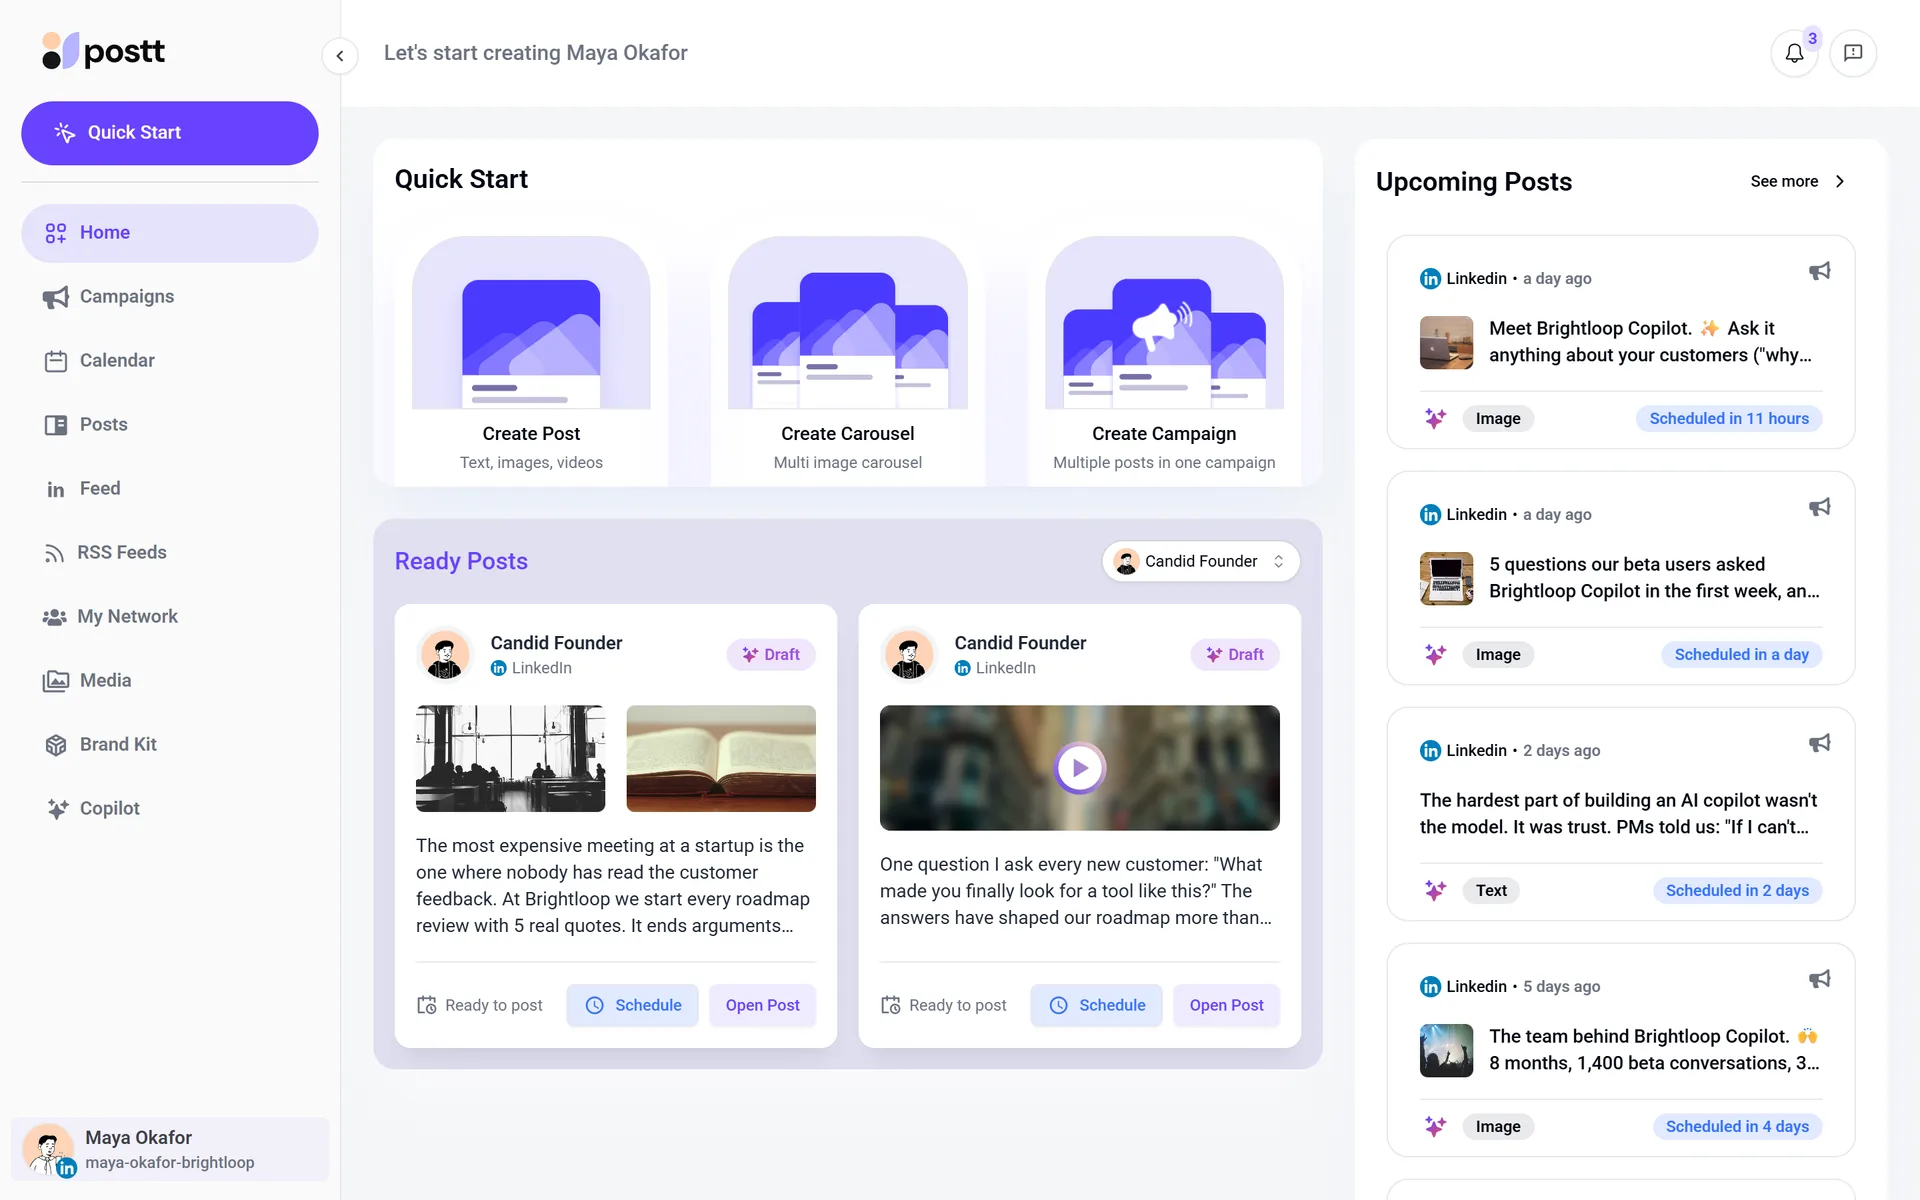
Task: Click the Draft badge on first ready post
Action: point(771,655)
